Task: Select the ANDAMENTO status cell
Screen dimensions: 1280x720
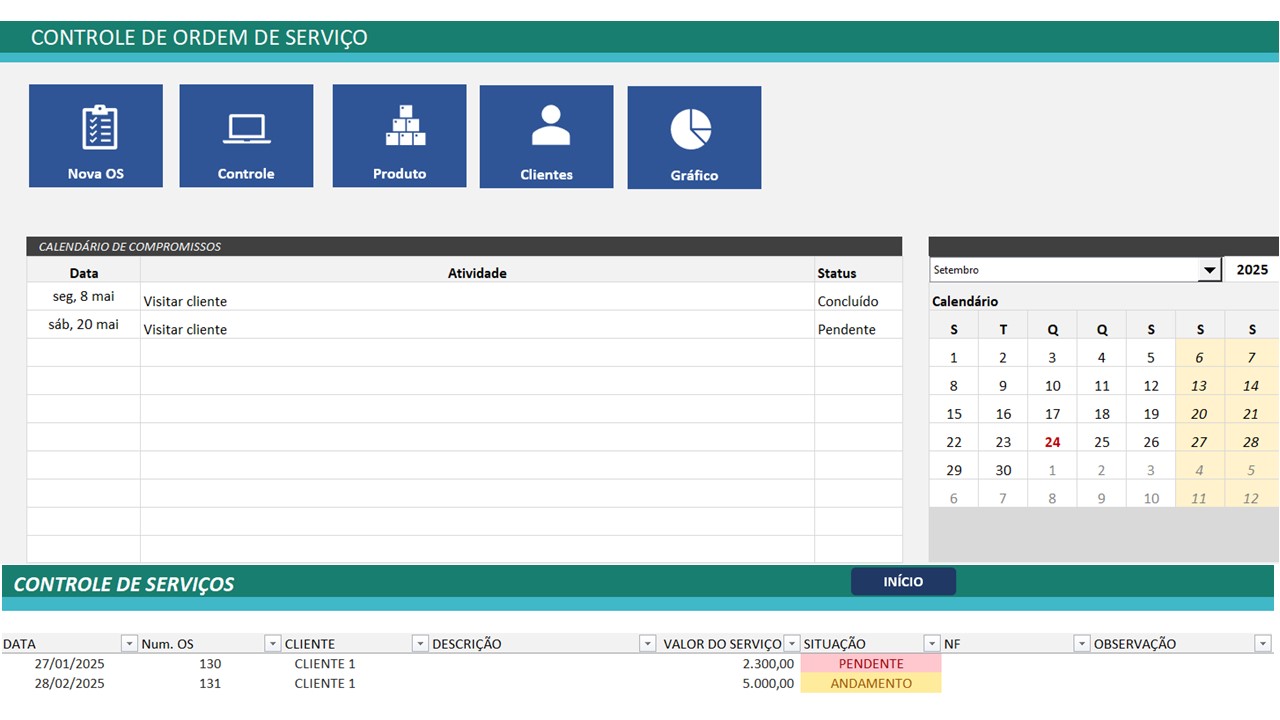Action: click(x=871, y=684)
